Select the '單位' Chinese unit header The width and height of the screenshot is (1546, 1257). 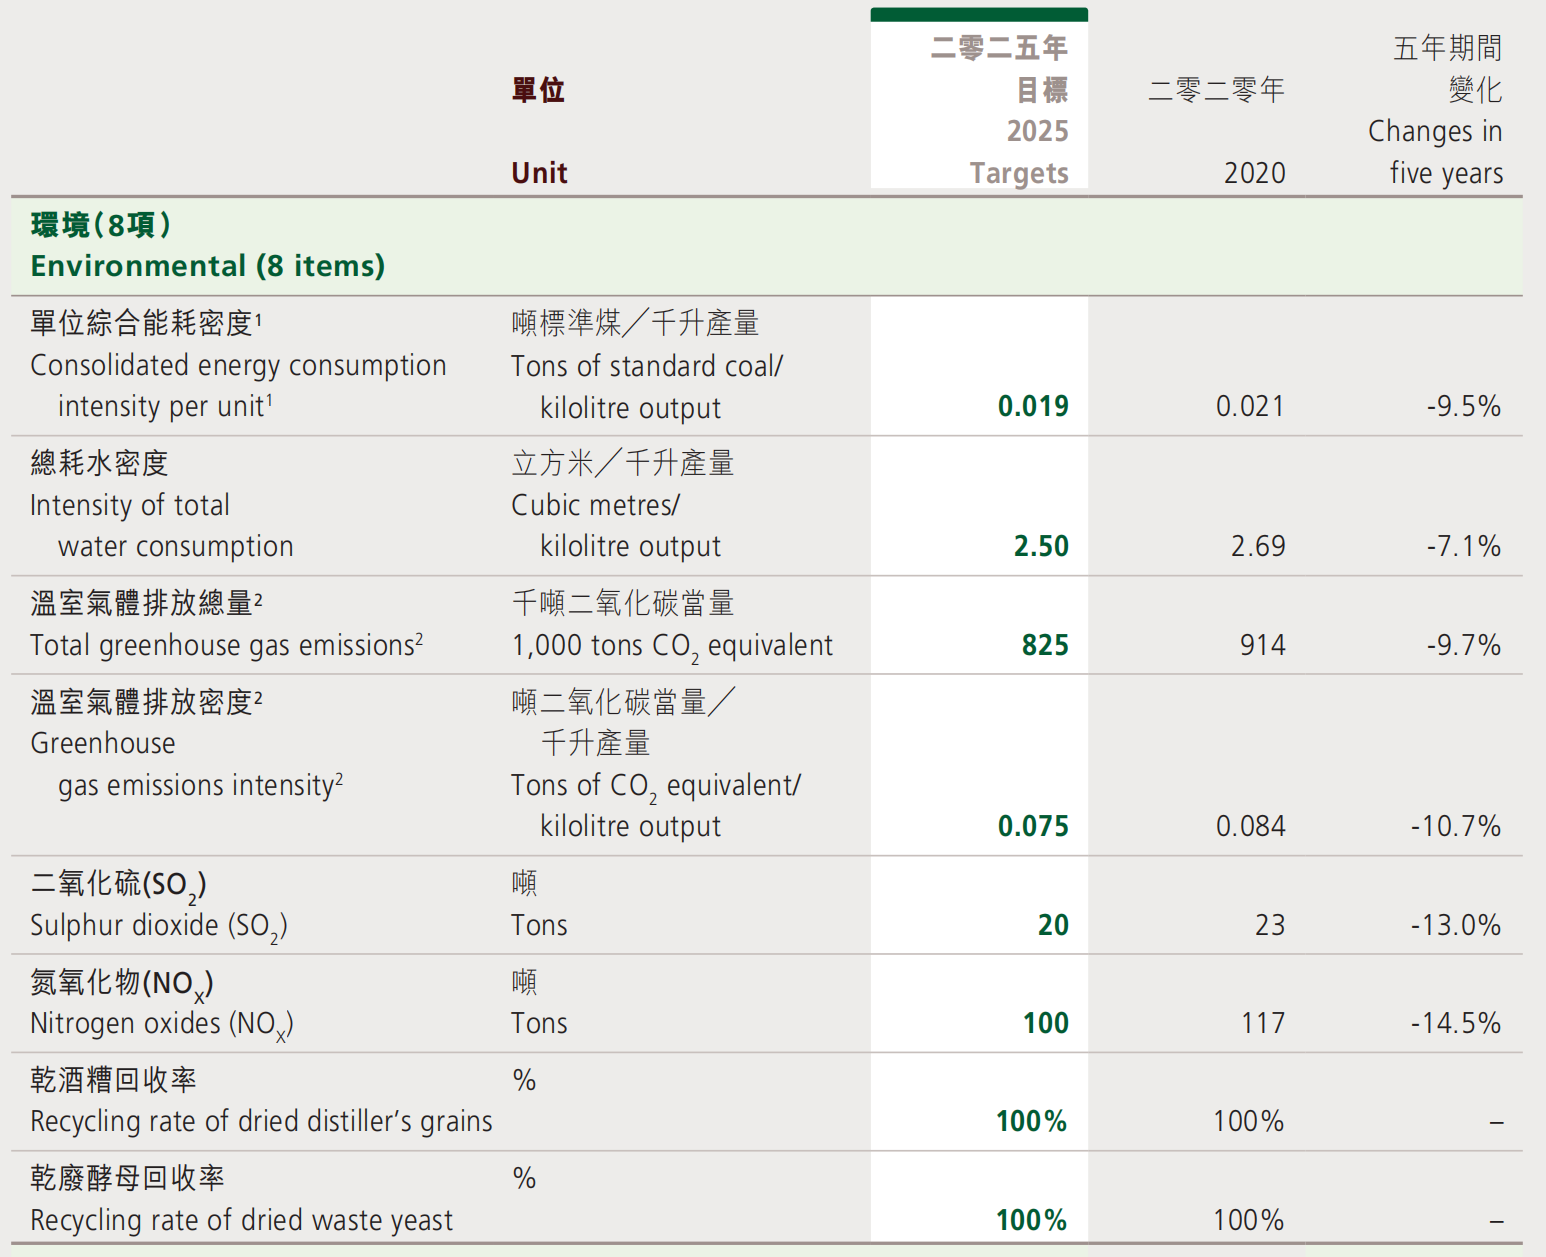pos(538,90)
